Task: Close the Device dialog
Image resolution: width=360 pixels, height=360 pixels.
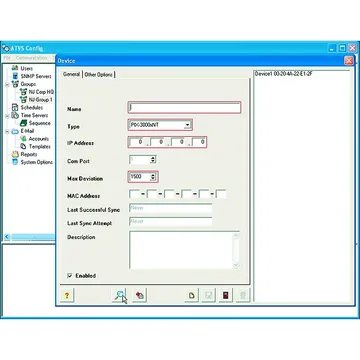Action: pos(349,61)
